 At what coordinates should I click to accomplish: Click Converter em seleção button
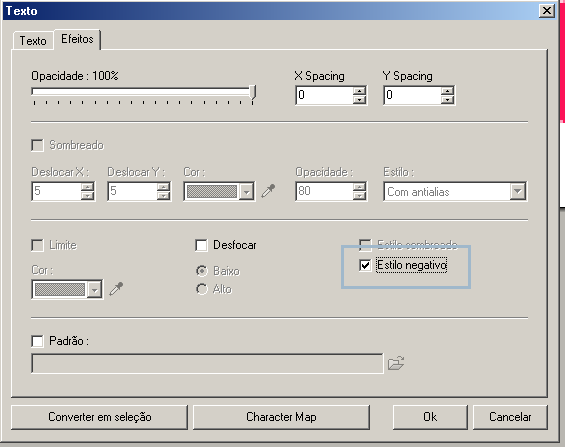pyautogui.click(x=100, y=417)
